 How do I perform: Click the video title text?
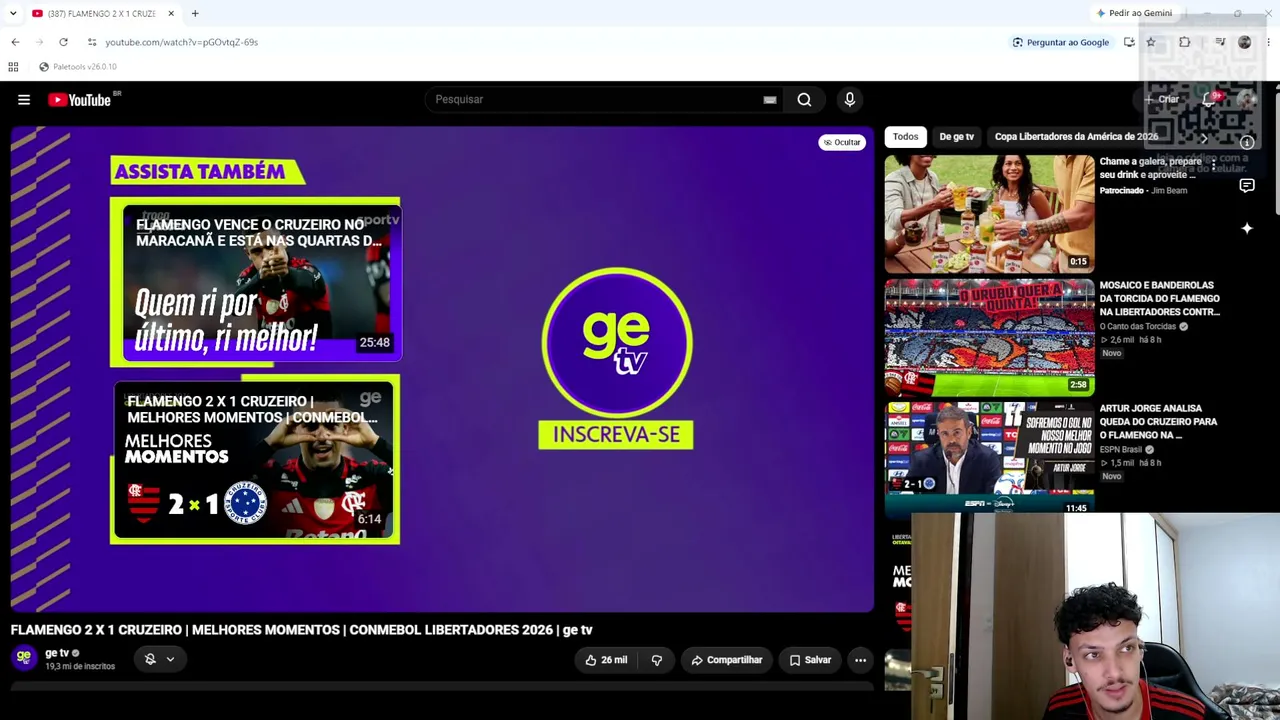click(302, 630)
